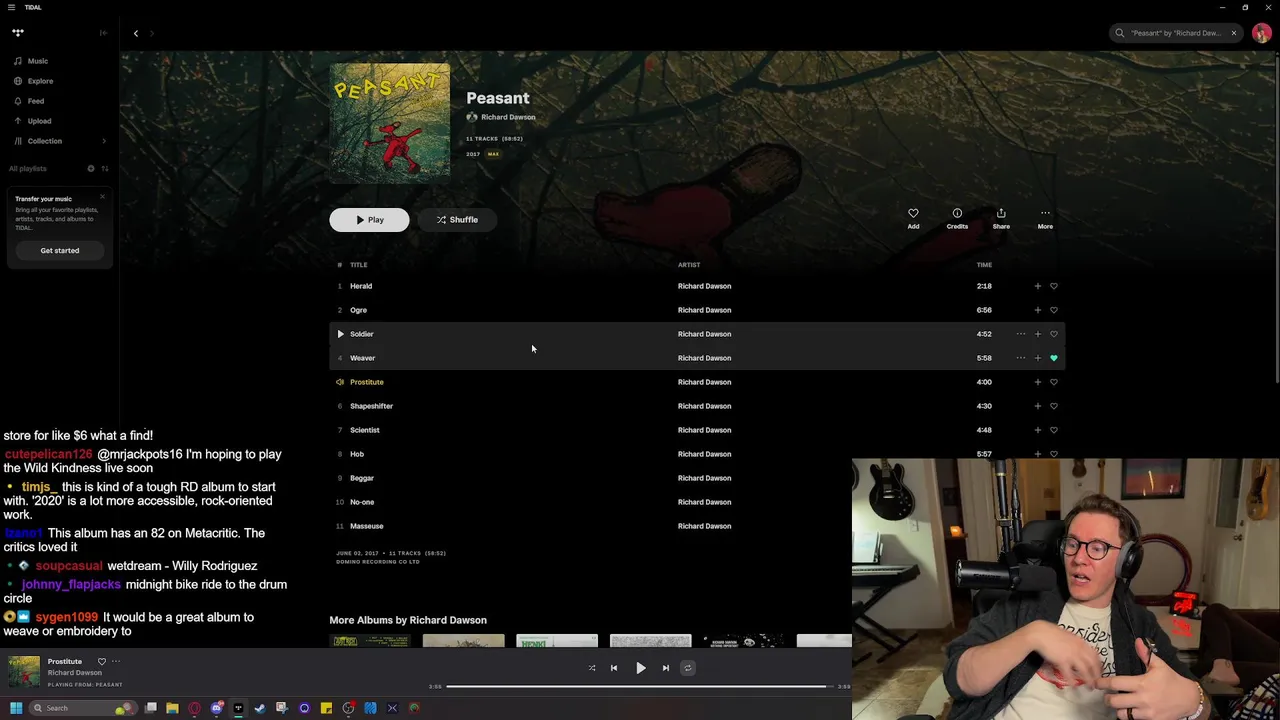The width and height of the screenshot is (1280, 720).
Task: Add Weaver to a playlist with plus
Action: click(x=1038, y=358)
